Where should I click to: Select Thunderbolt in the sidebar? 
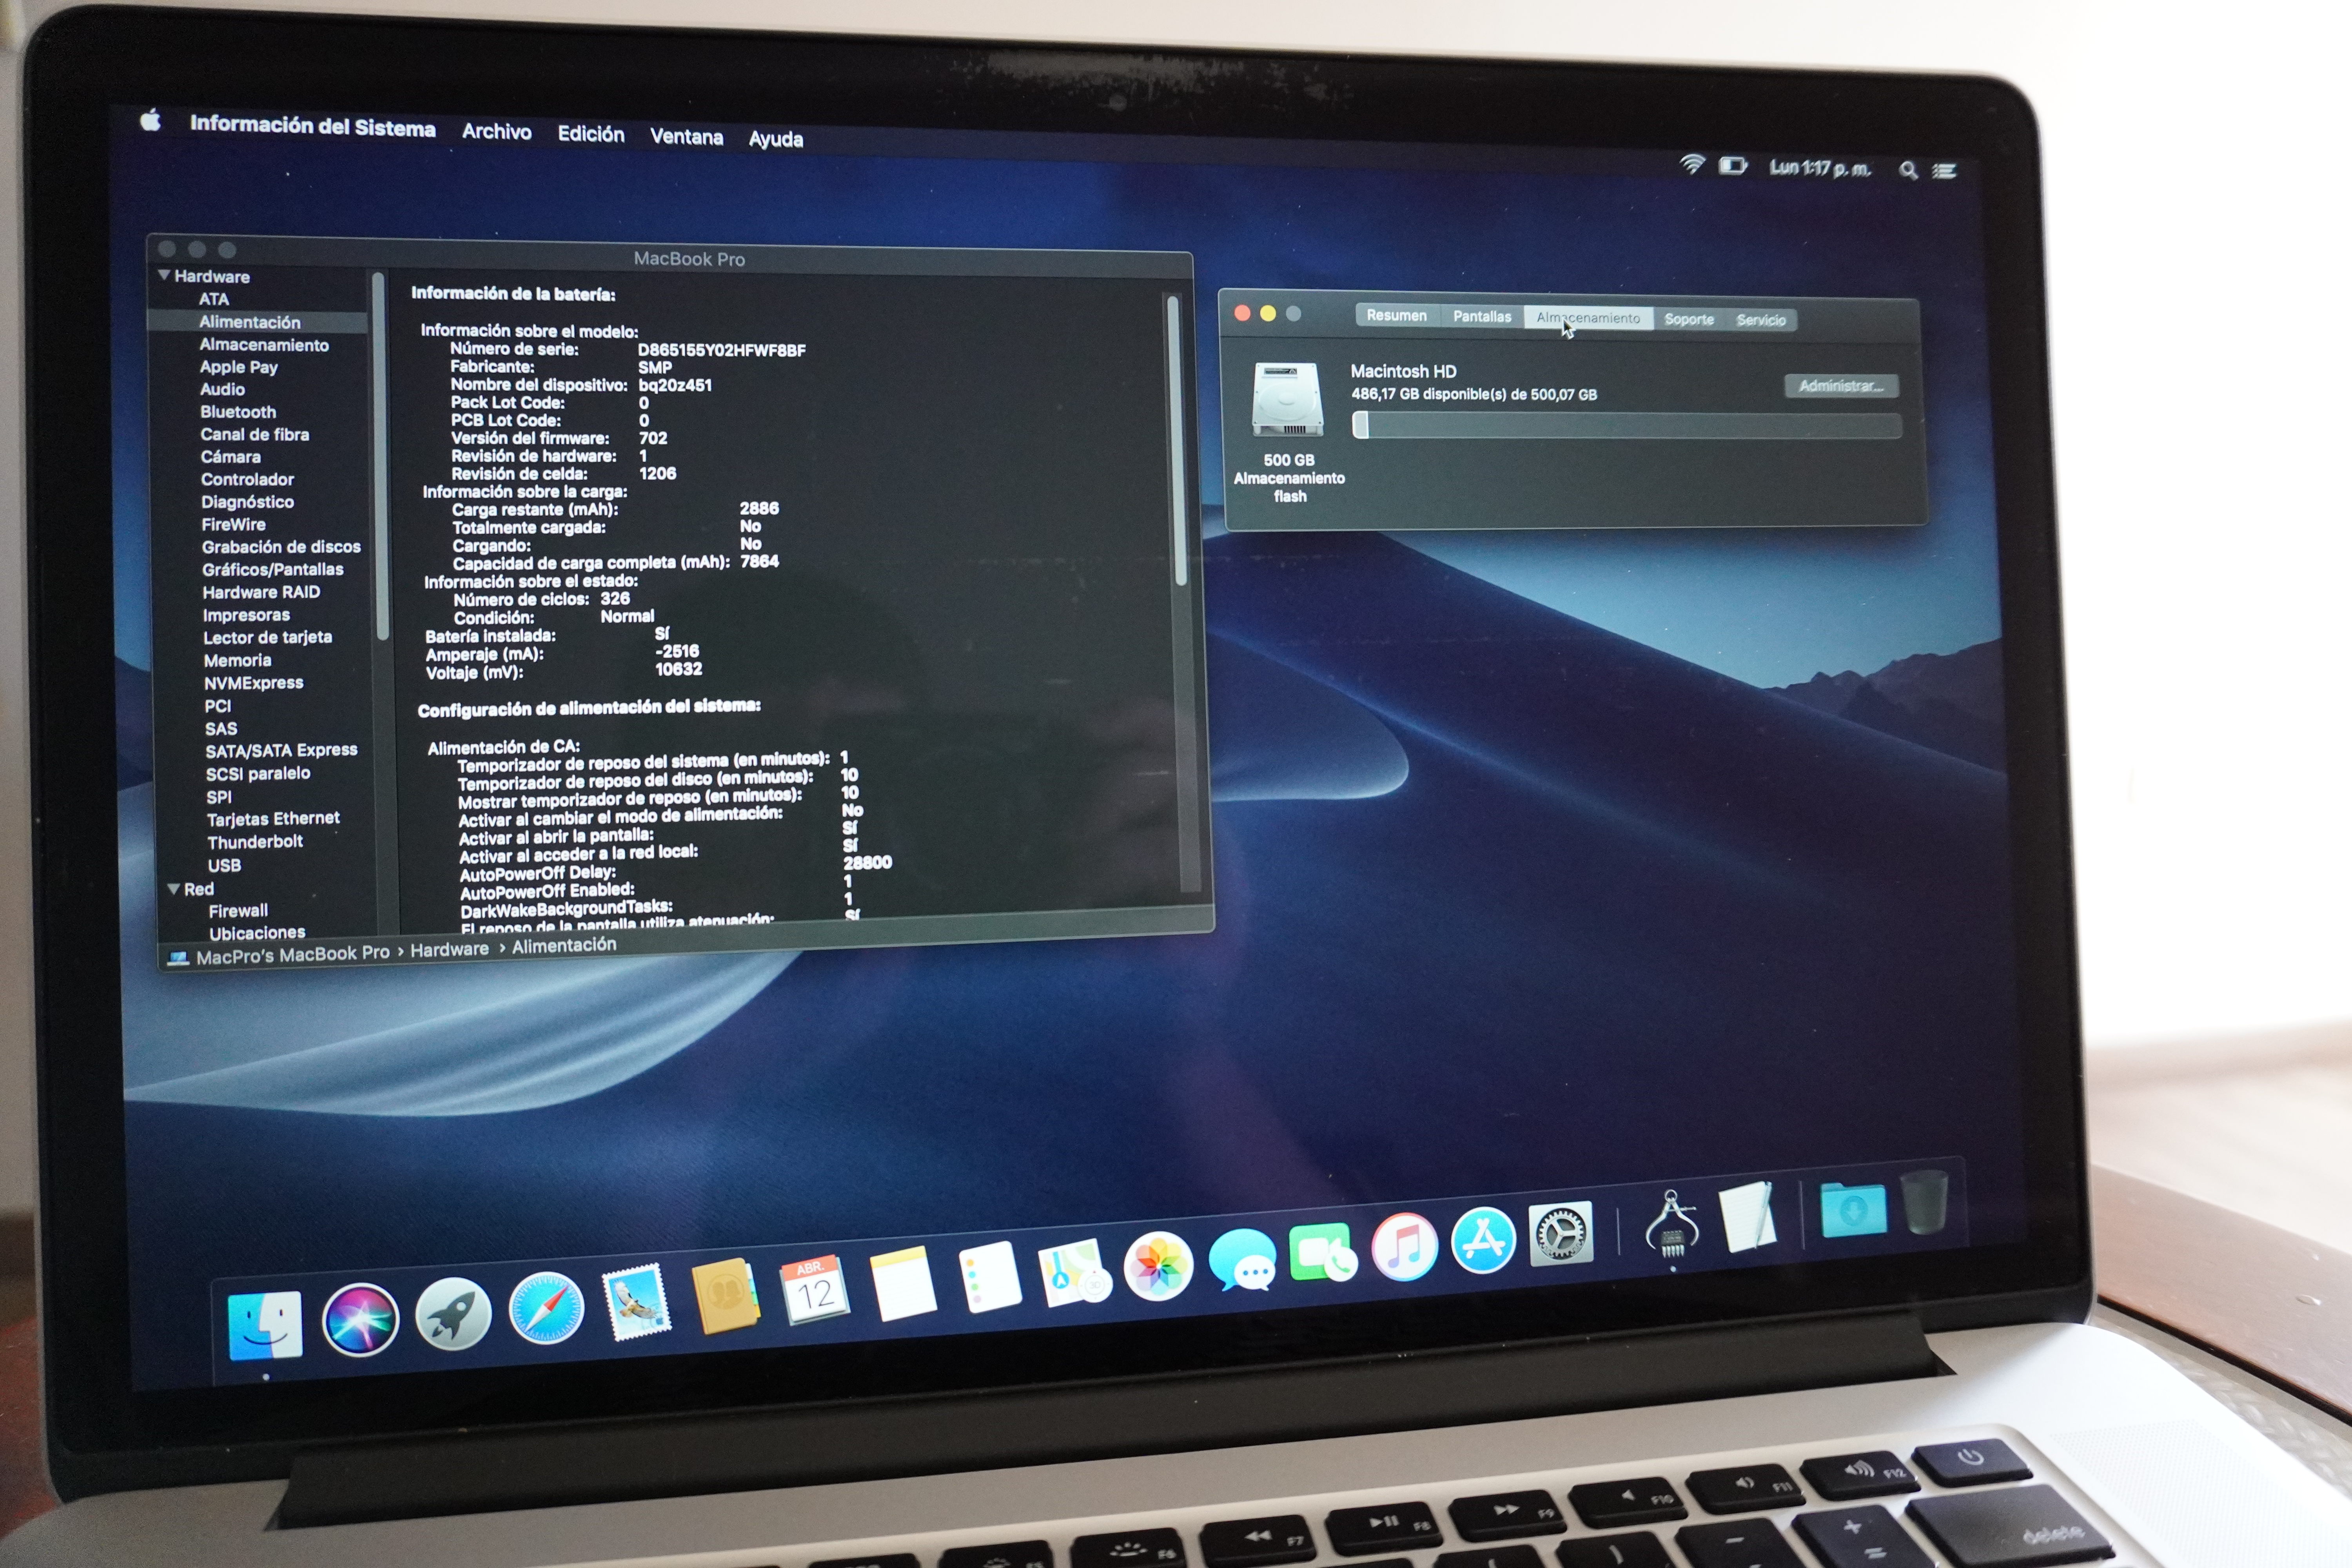[255, 842]
